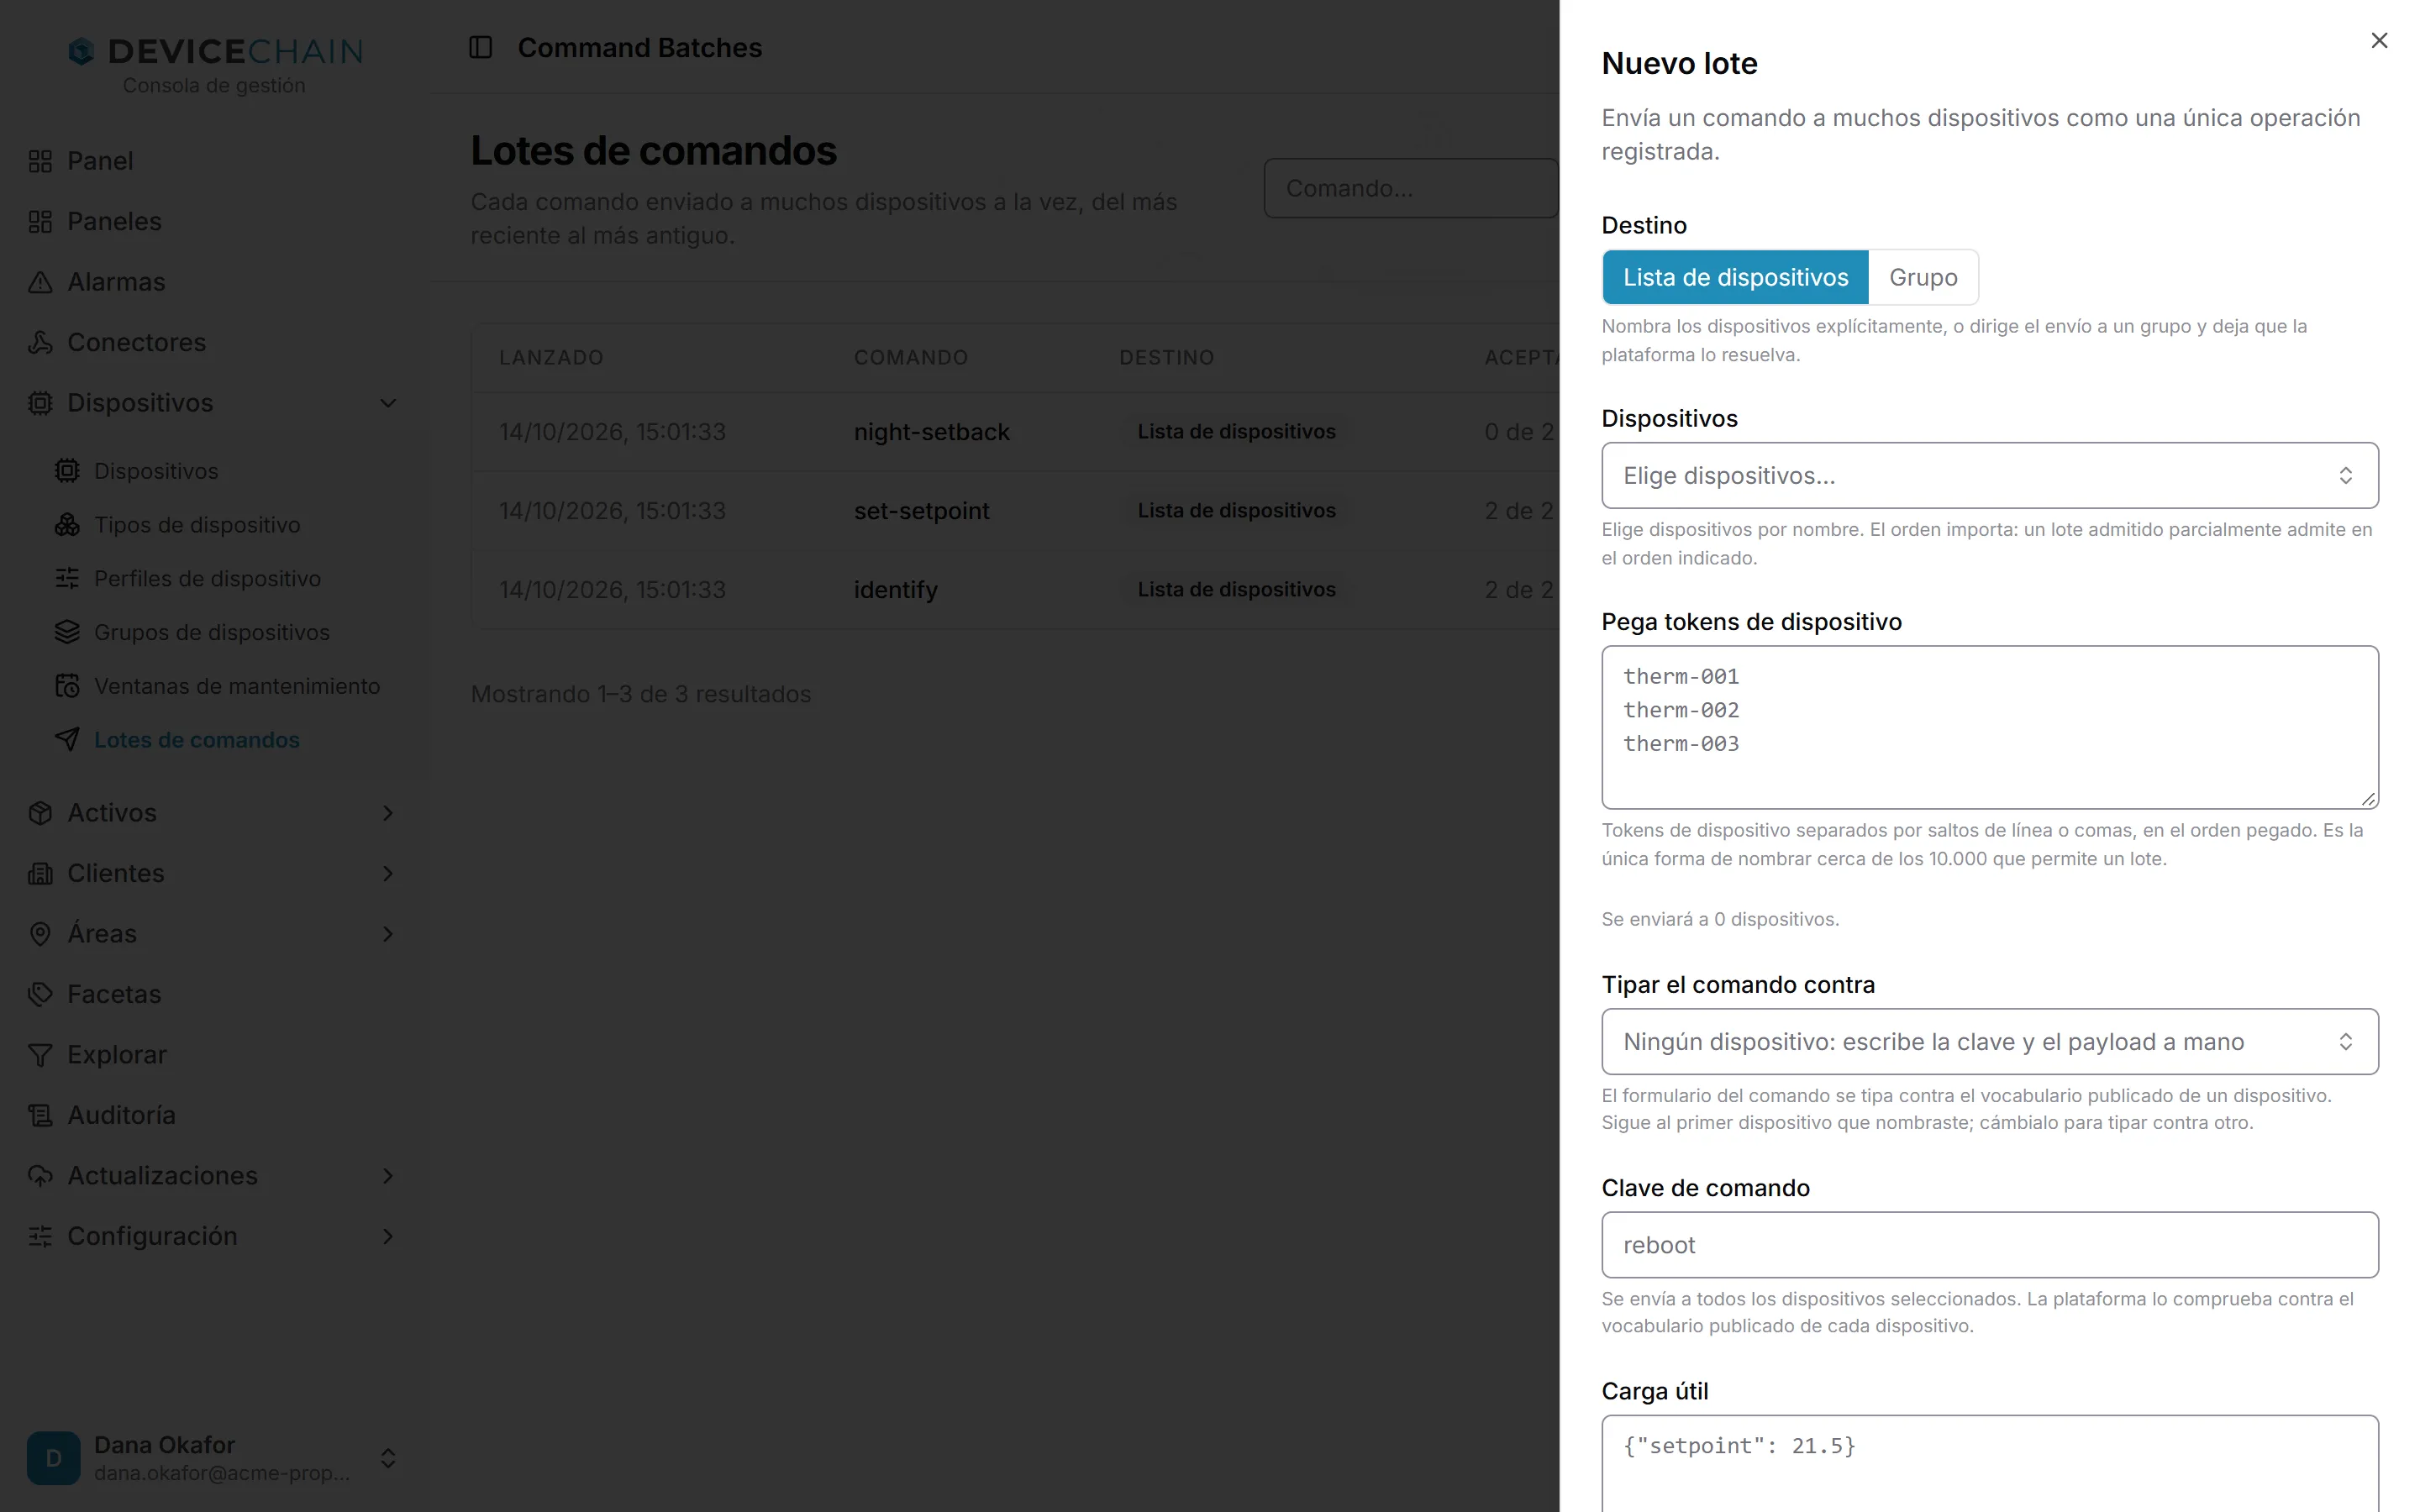Click the Clientes building icon

(40, 873)
